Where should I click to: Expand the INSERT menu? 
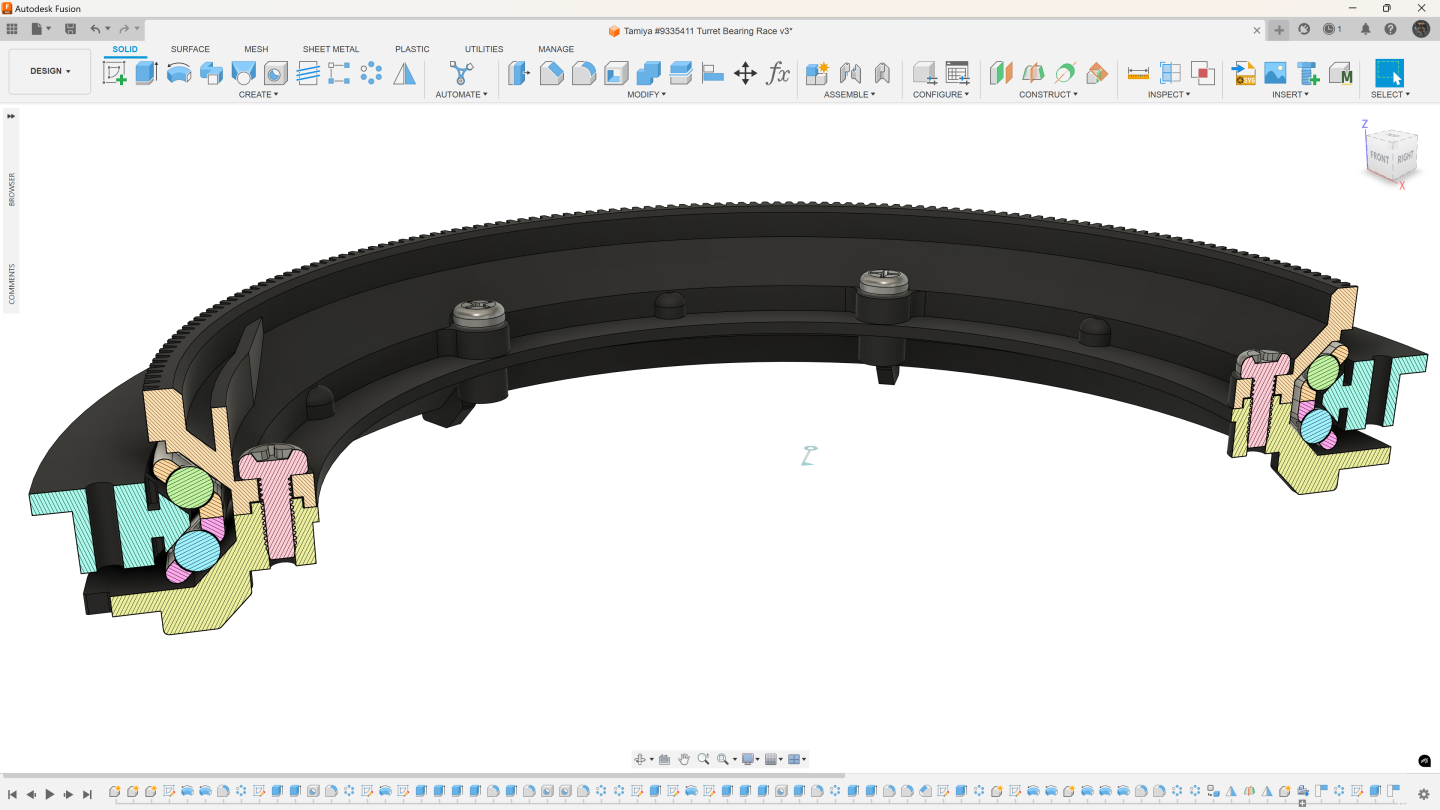[1290, 95]
